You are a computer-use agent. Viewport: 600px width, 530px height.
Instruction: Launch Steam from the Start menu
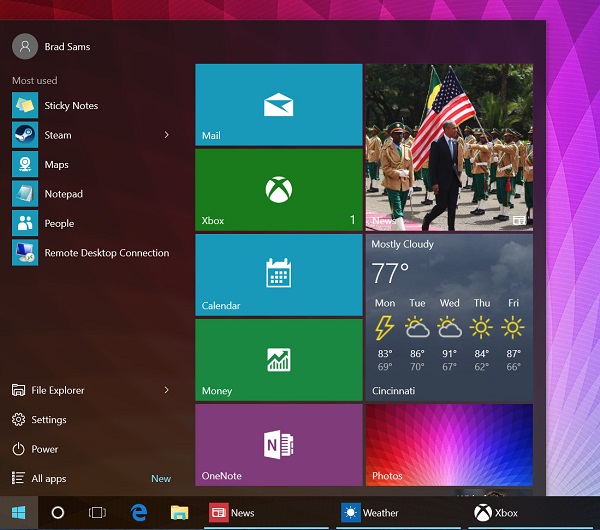57,135
